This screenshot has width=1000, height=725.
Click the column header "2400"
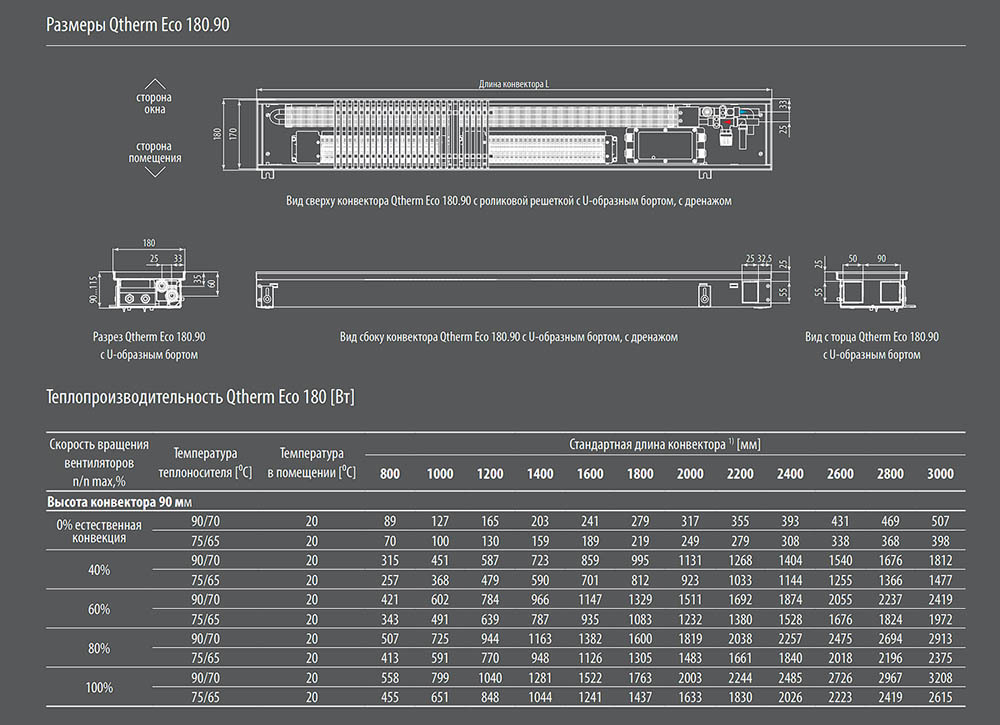[790, 474]
